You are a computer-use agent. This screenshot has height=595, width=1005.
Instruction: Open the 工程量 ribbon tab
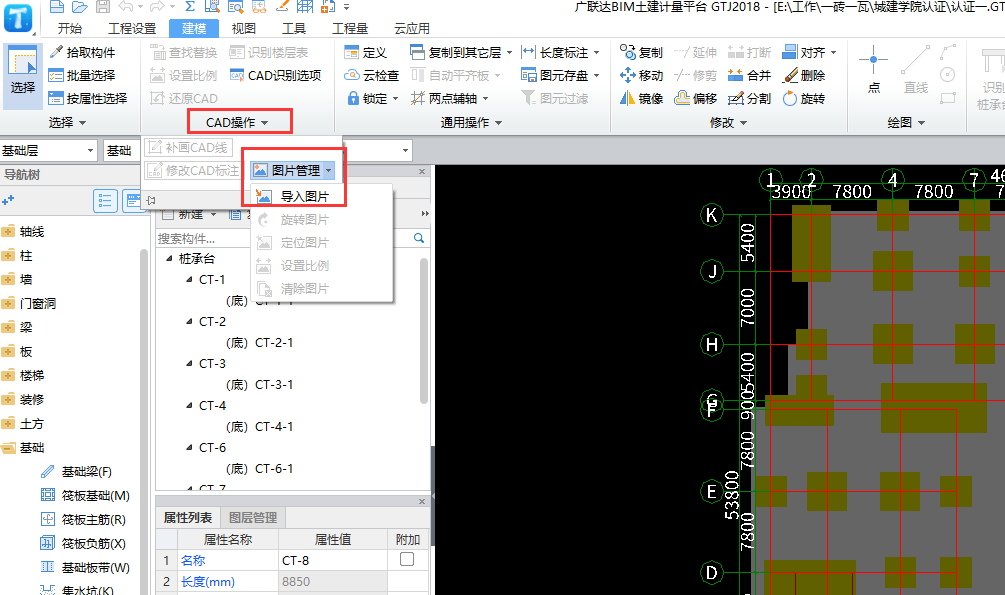[350, 28]
